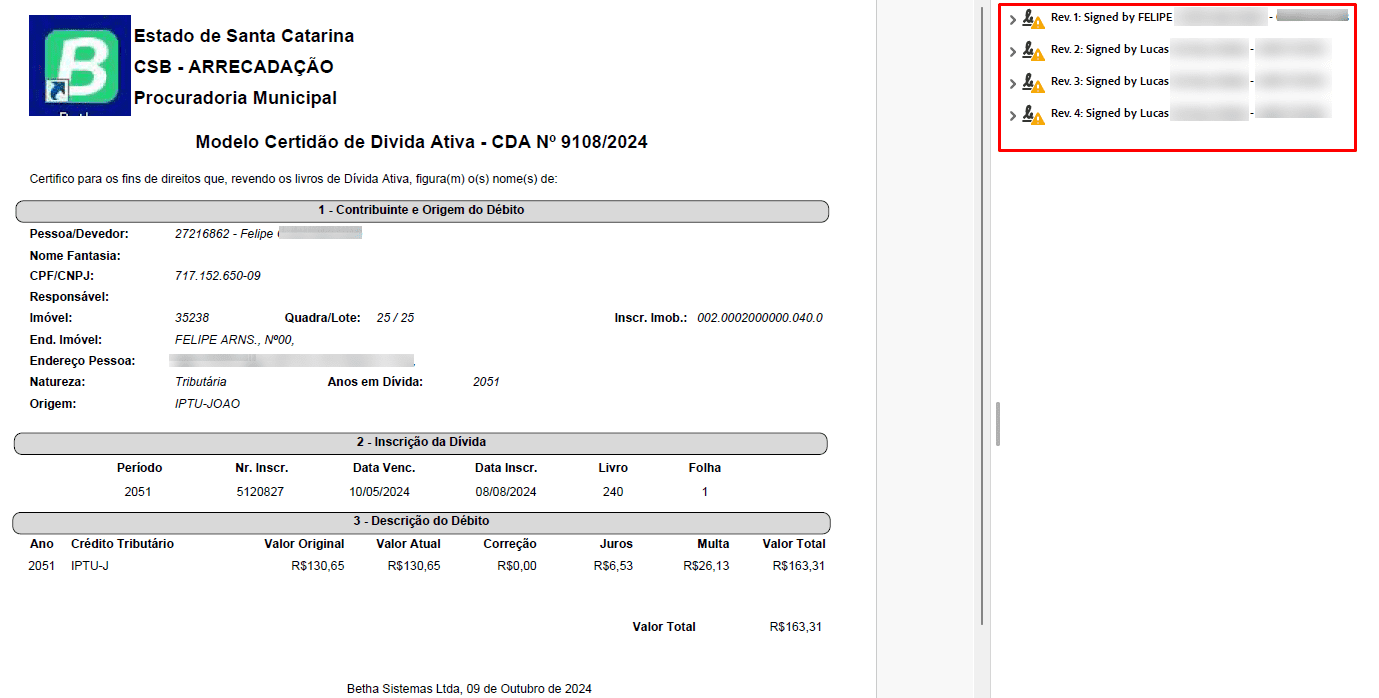This screenshot has width=1379, height=698.
Task: Click the "2 - Inscrição da Dívida" section header
Action: pyautogui.click(x=421, y=442)
